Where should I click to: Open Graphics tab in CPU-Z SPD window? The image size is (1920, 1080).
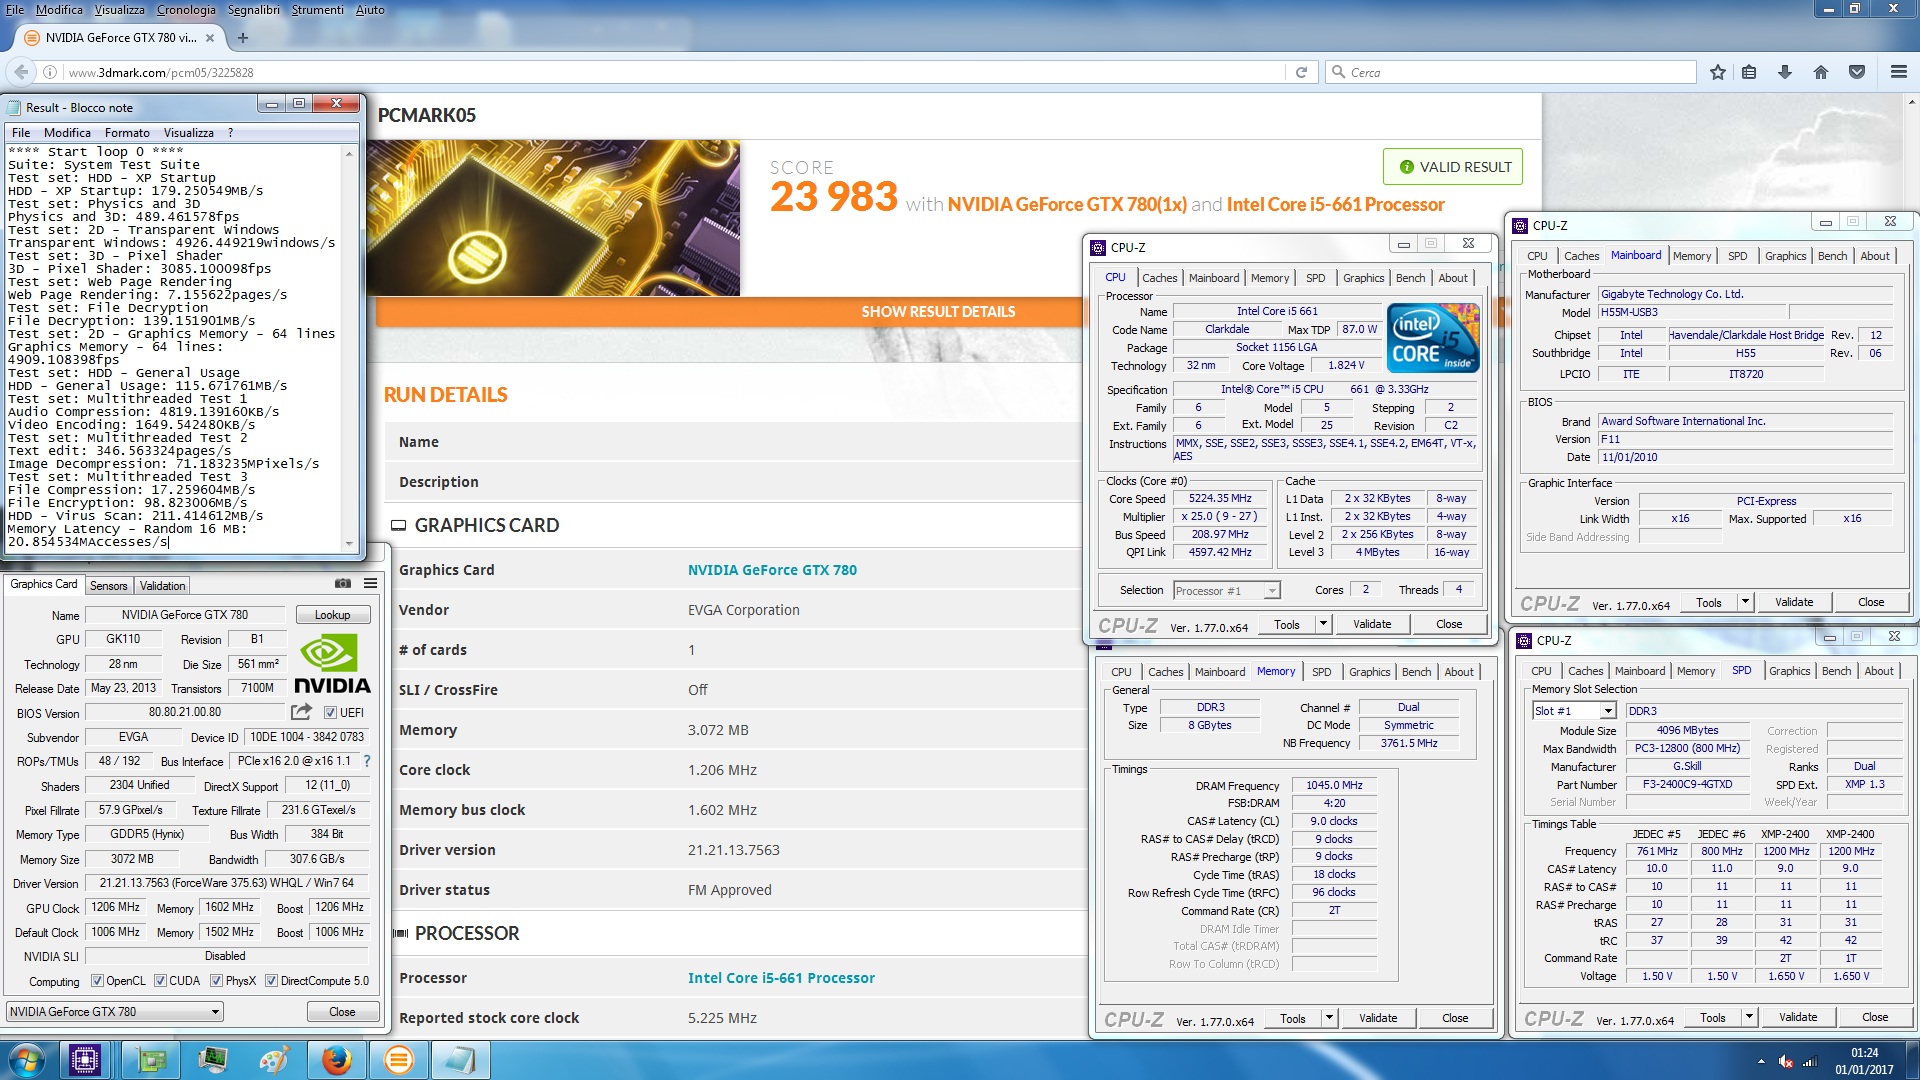coord(1790,671)
